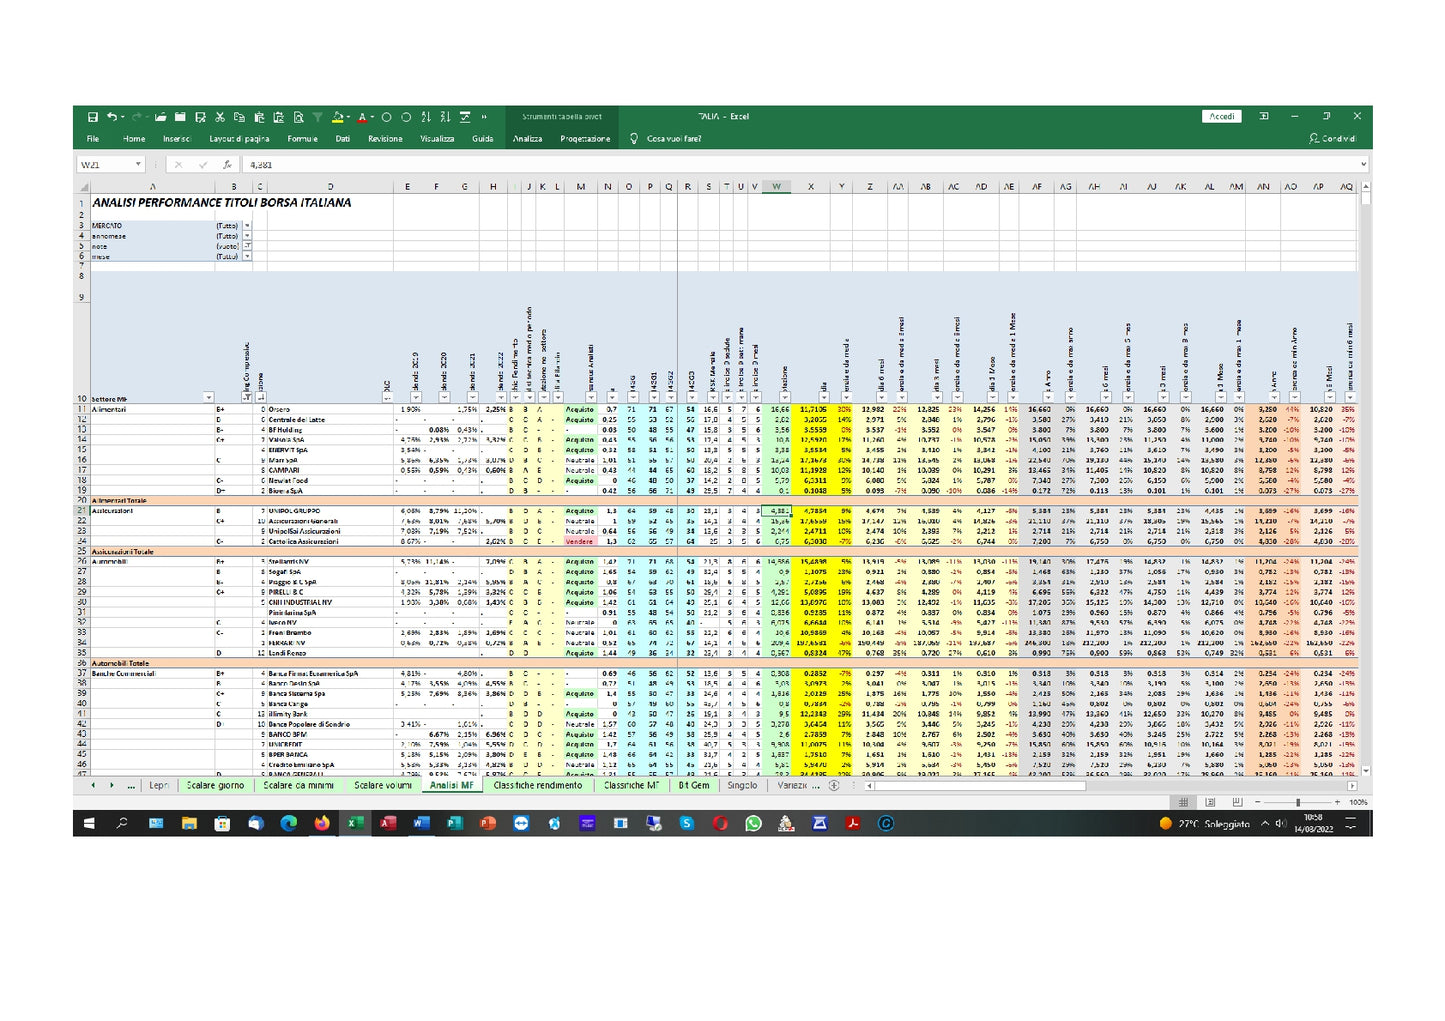Click the Condividi share button

coord(1332,139)
